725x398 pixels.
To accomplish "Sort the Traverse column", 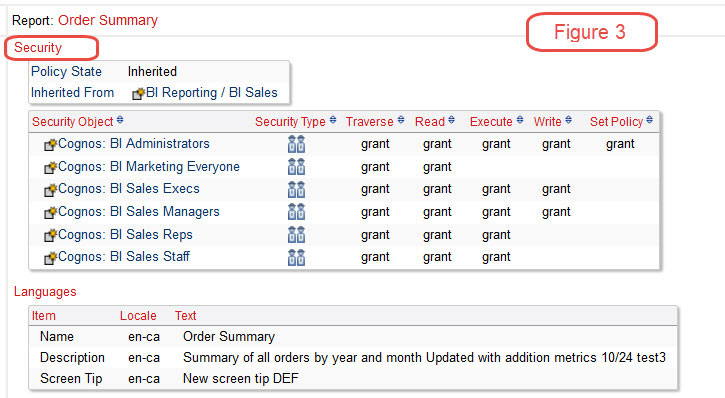I will coord(401,120).
